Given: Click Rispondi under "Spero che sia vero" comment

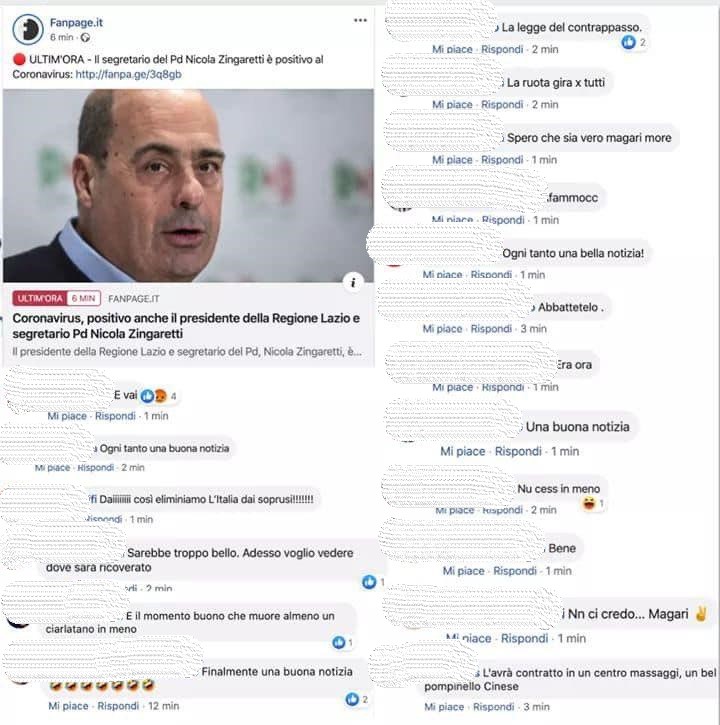Looking at the screenshot, I should (x=502, y=160).
